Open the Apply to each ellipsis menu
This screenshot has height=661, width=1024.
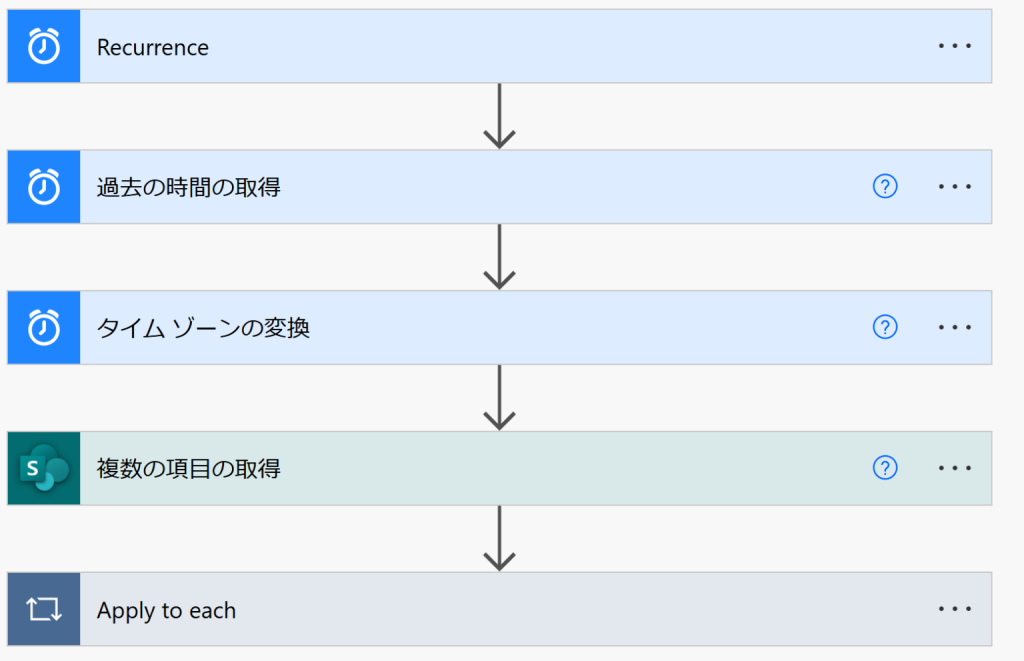[x=955, y=609]
